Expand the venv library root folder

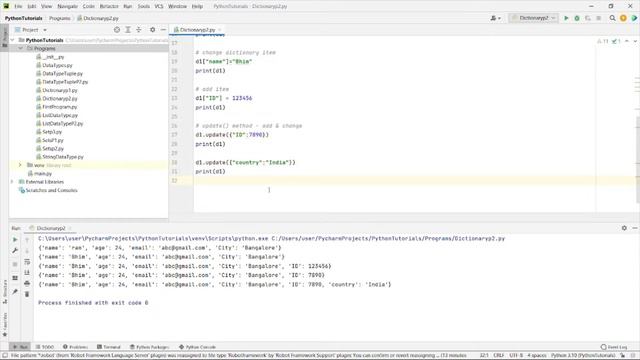[20, 165]
